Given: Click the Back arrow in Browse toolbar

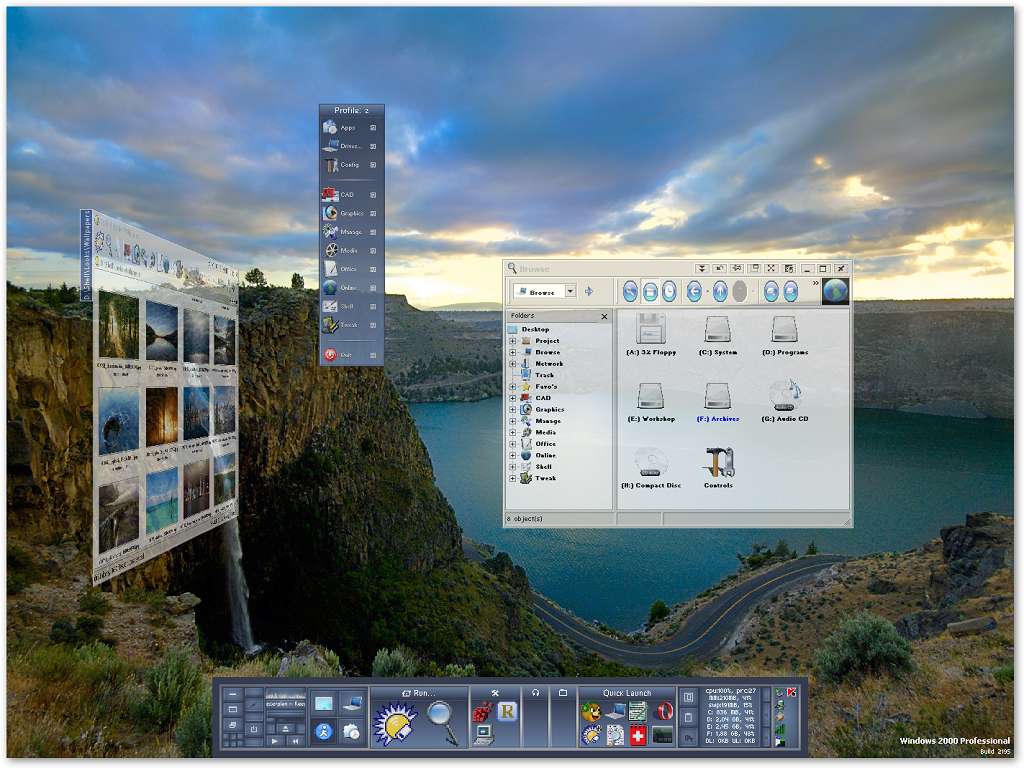Looking at the screenshot, I should (x=694, y=291).
